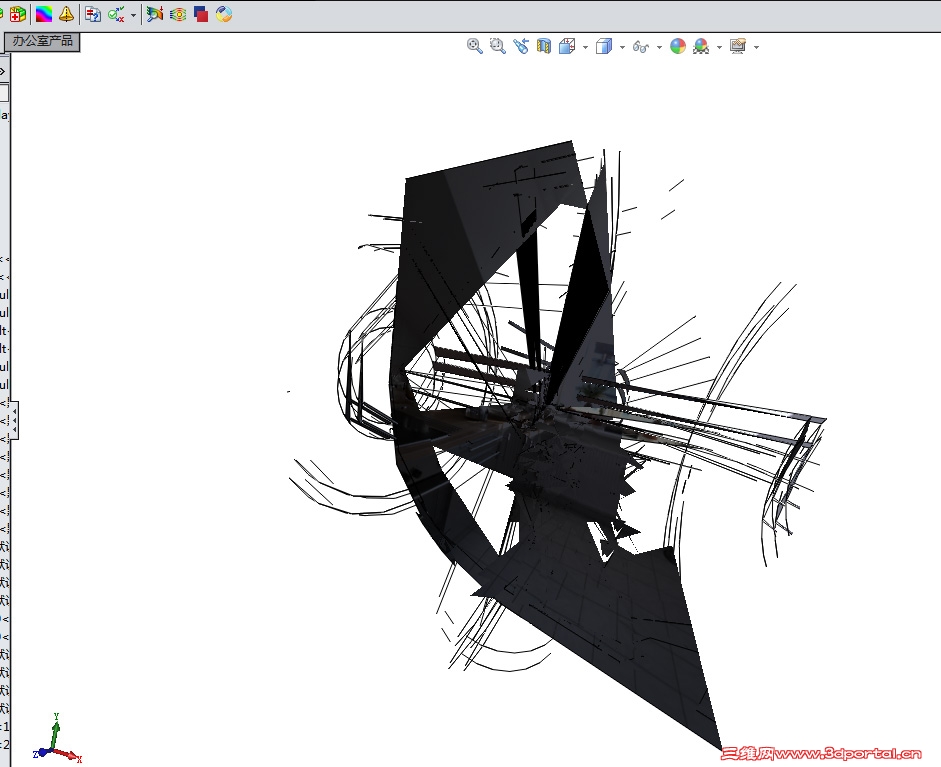Toggle the Section View icon
941x767 pixels.
tap(544, 46)
